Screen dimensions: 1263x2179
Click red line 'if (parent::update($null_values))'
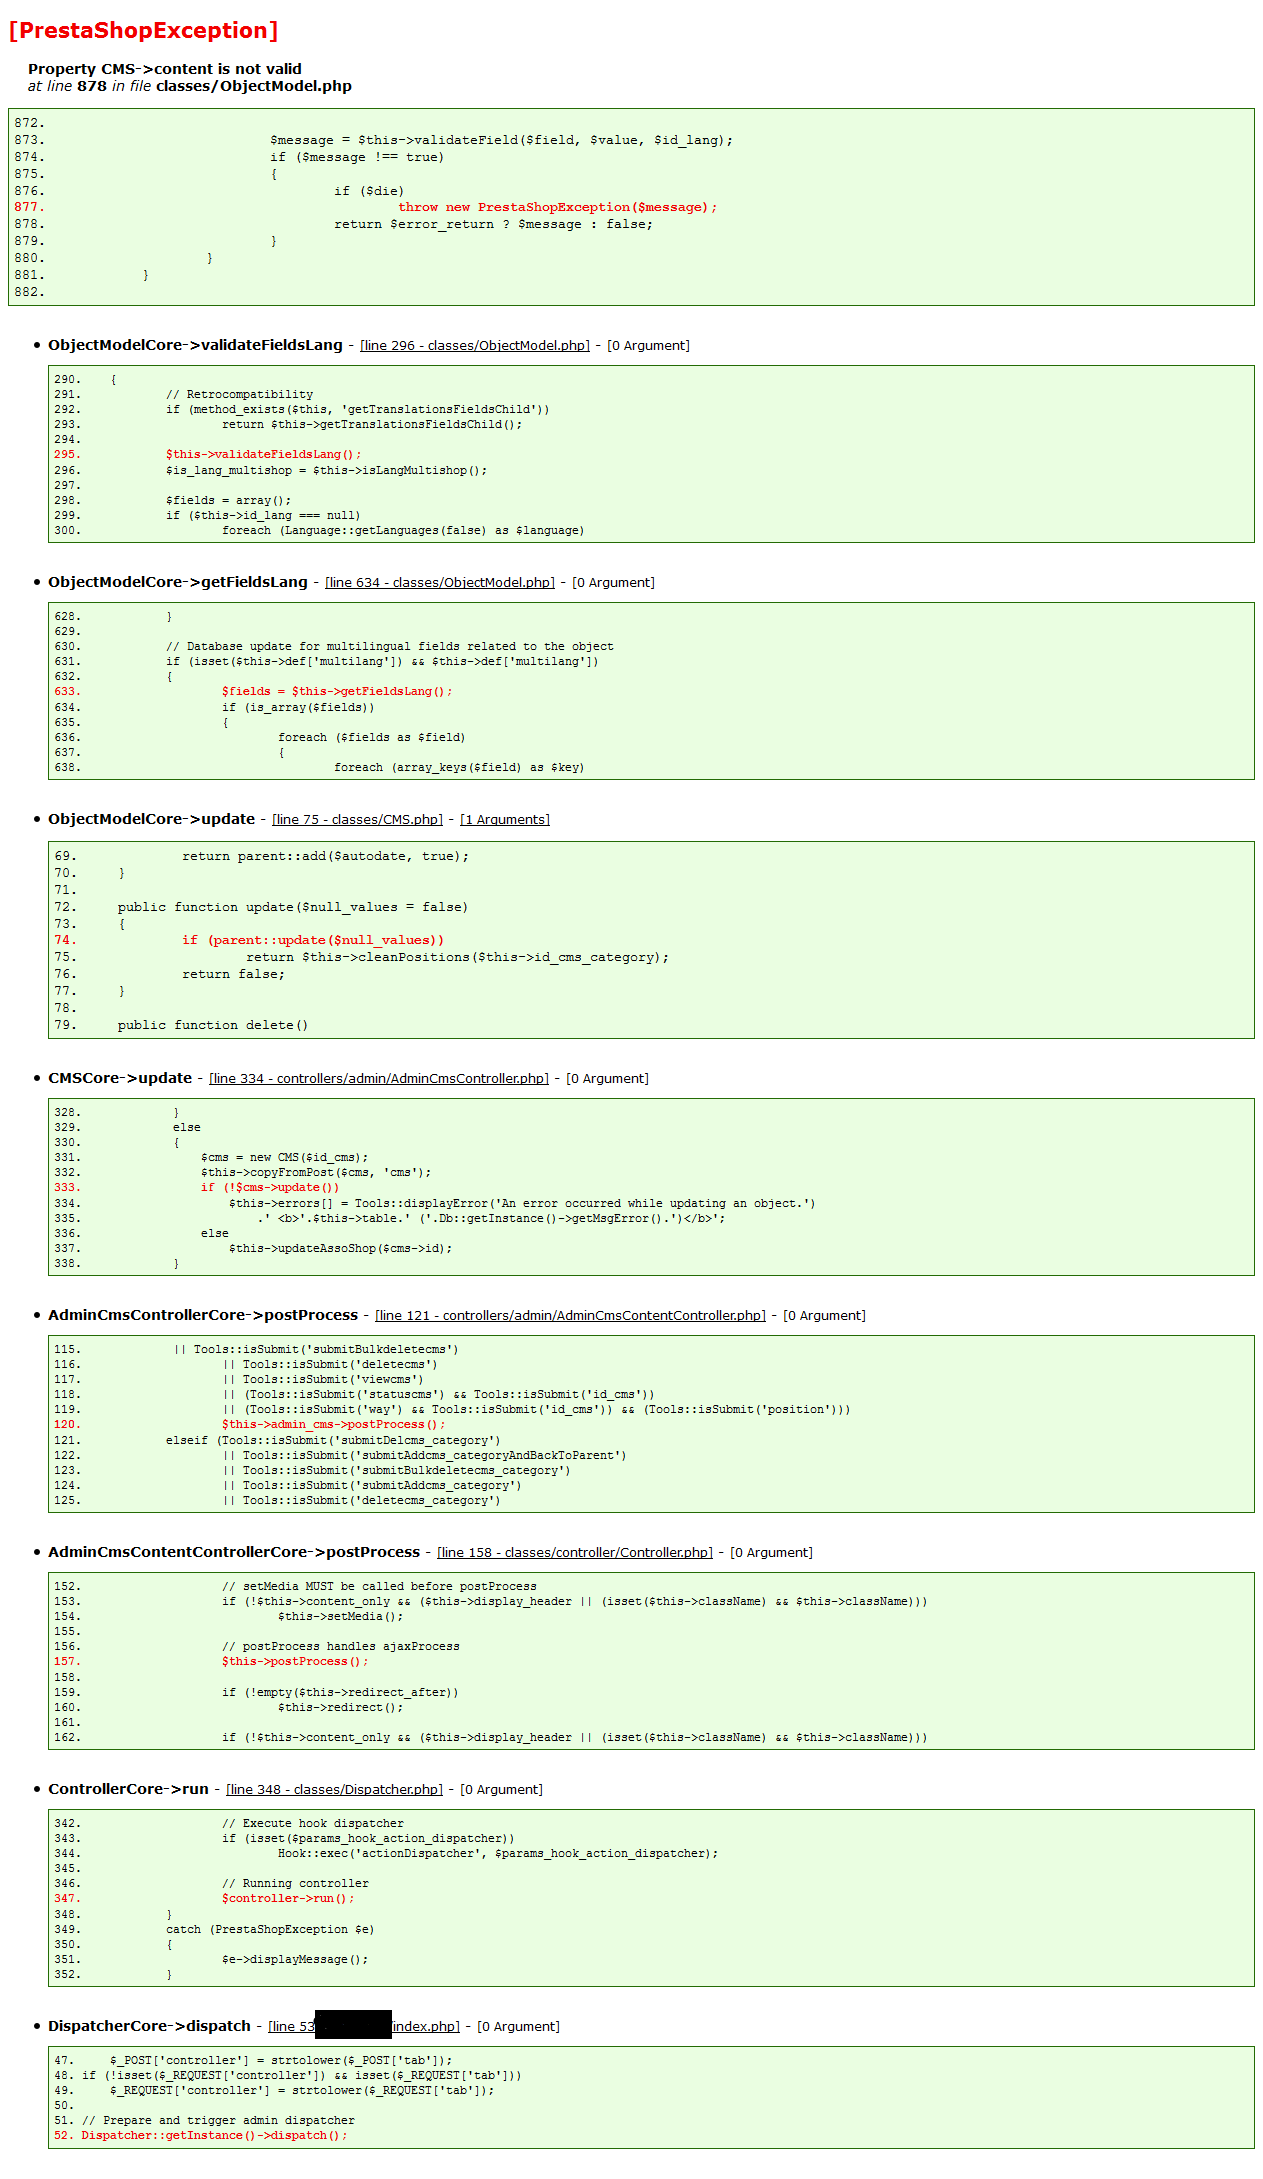tap(313, 941)
